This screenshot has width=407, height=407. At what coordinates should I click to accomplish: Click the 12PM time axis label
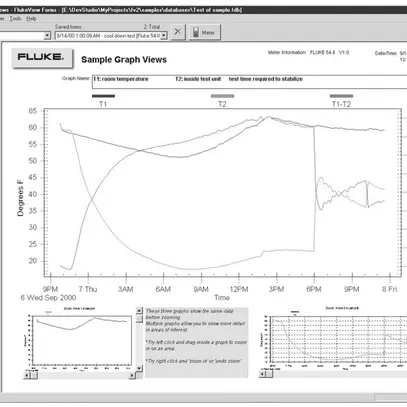[x=239, y=289]
